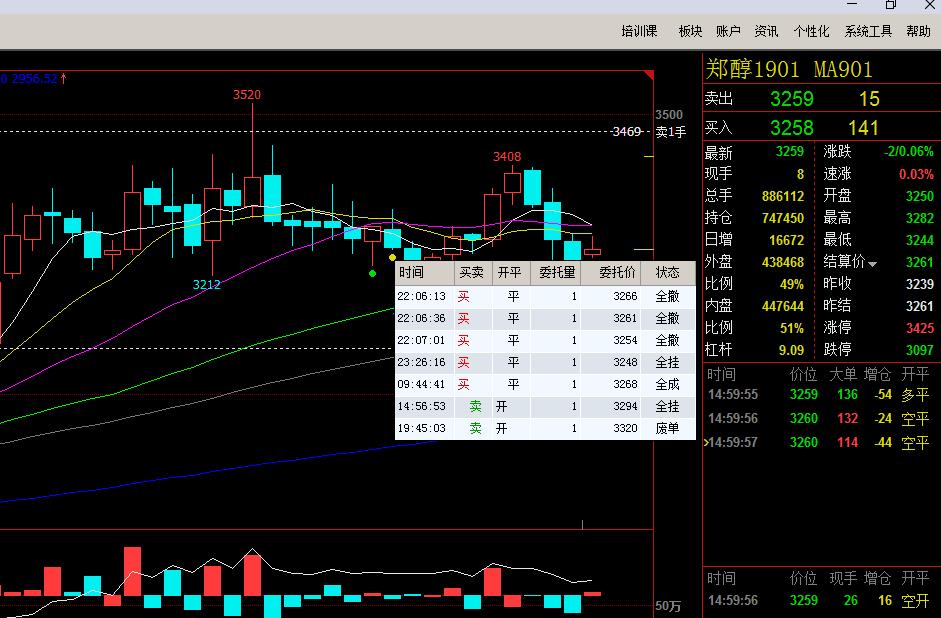This screenshot has width=941, height=618.
Task: Click the 郑醇1901 MA901 contract title
Action: [789, 69]
